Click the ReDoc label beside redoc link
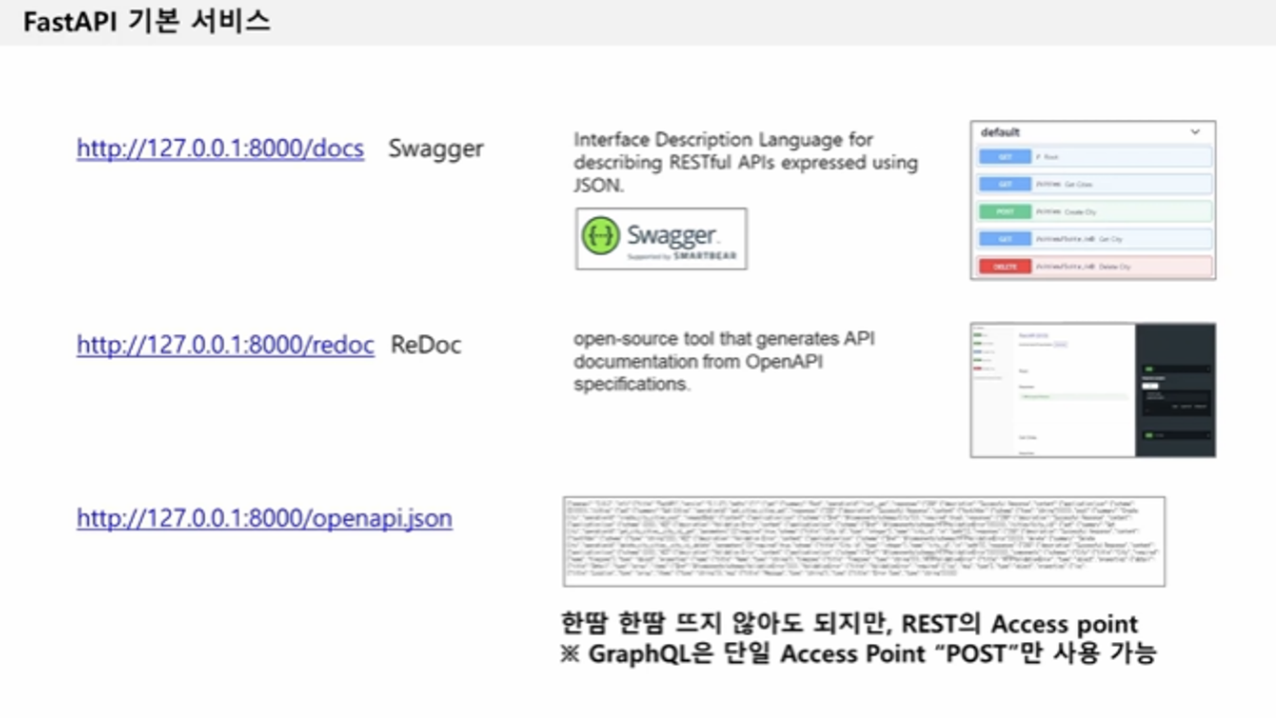1276x718 pixels. point(426,345)
